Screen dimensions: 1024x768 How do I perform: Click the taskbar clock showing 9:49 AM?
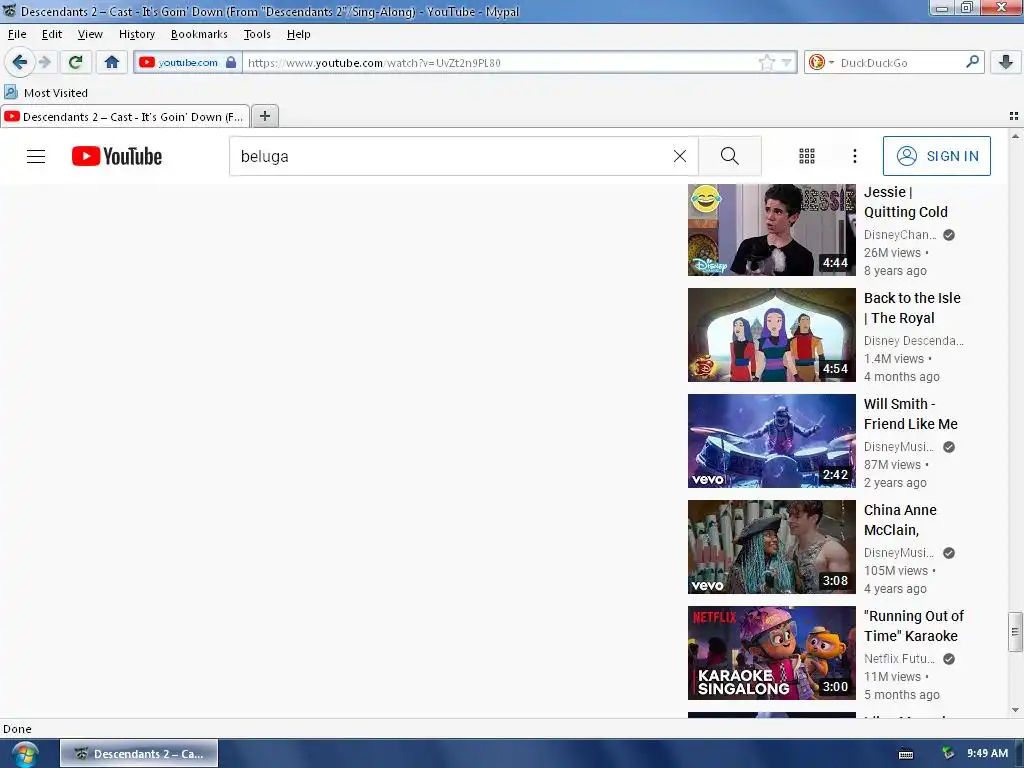tap(987, 753)
